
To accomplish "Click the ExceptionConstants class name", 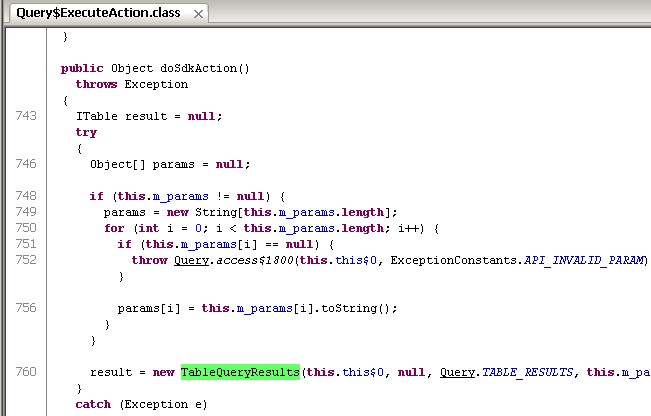I will tap(457, 260).
